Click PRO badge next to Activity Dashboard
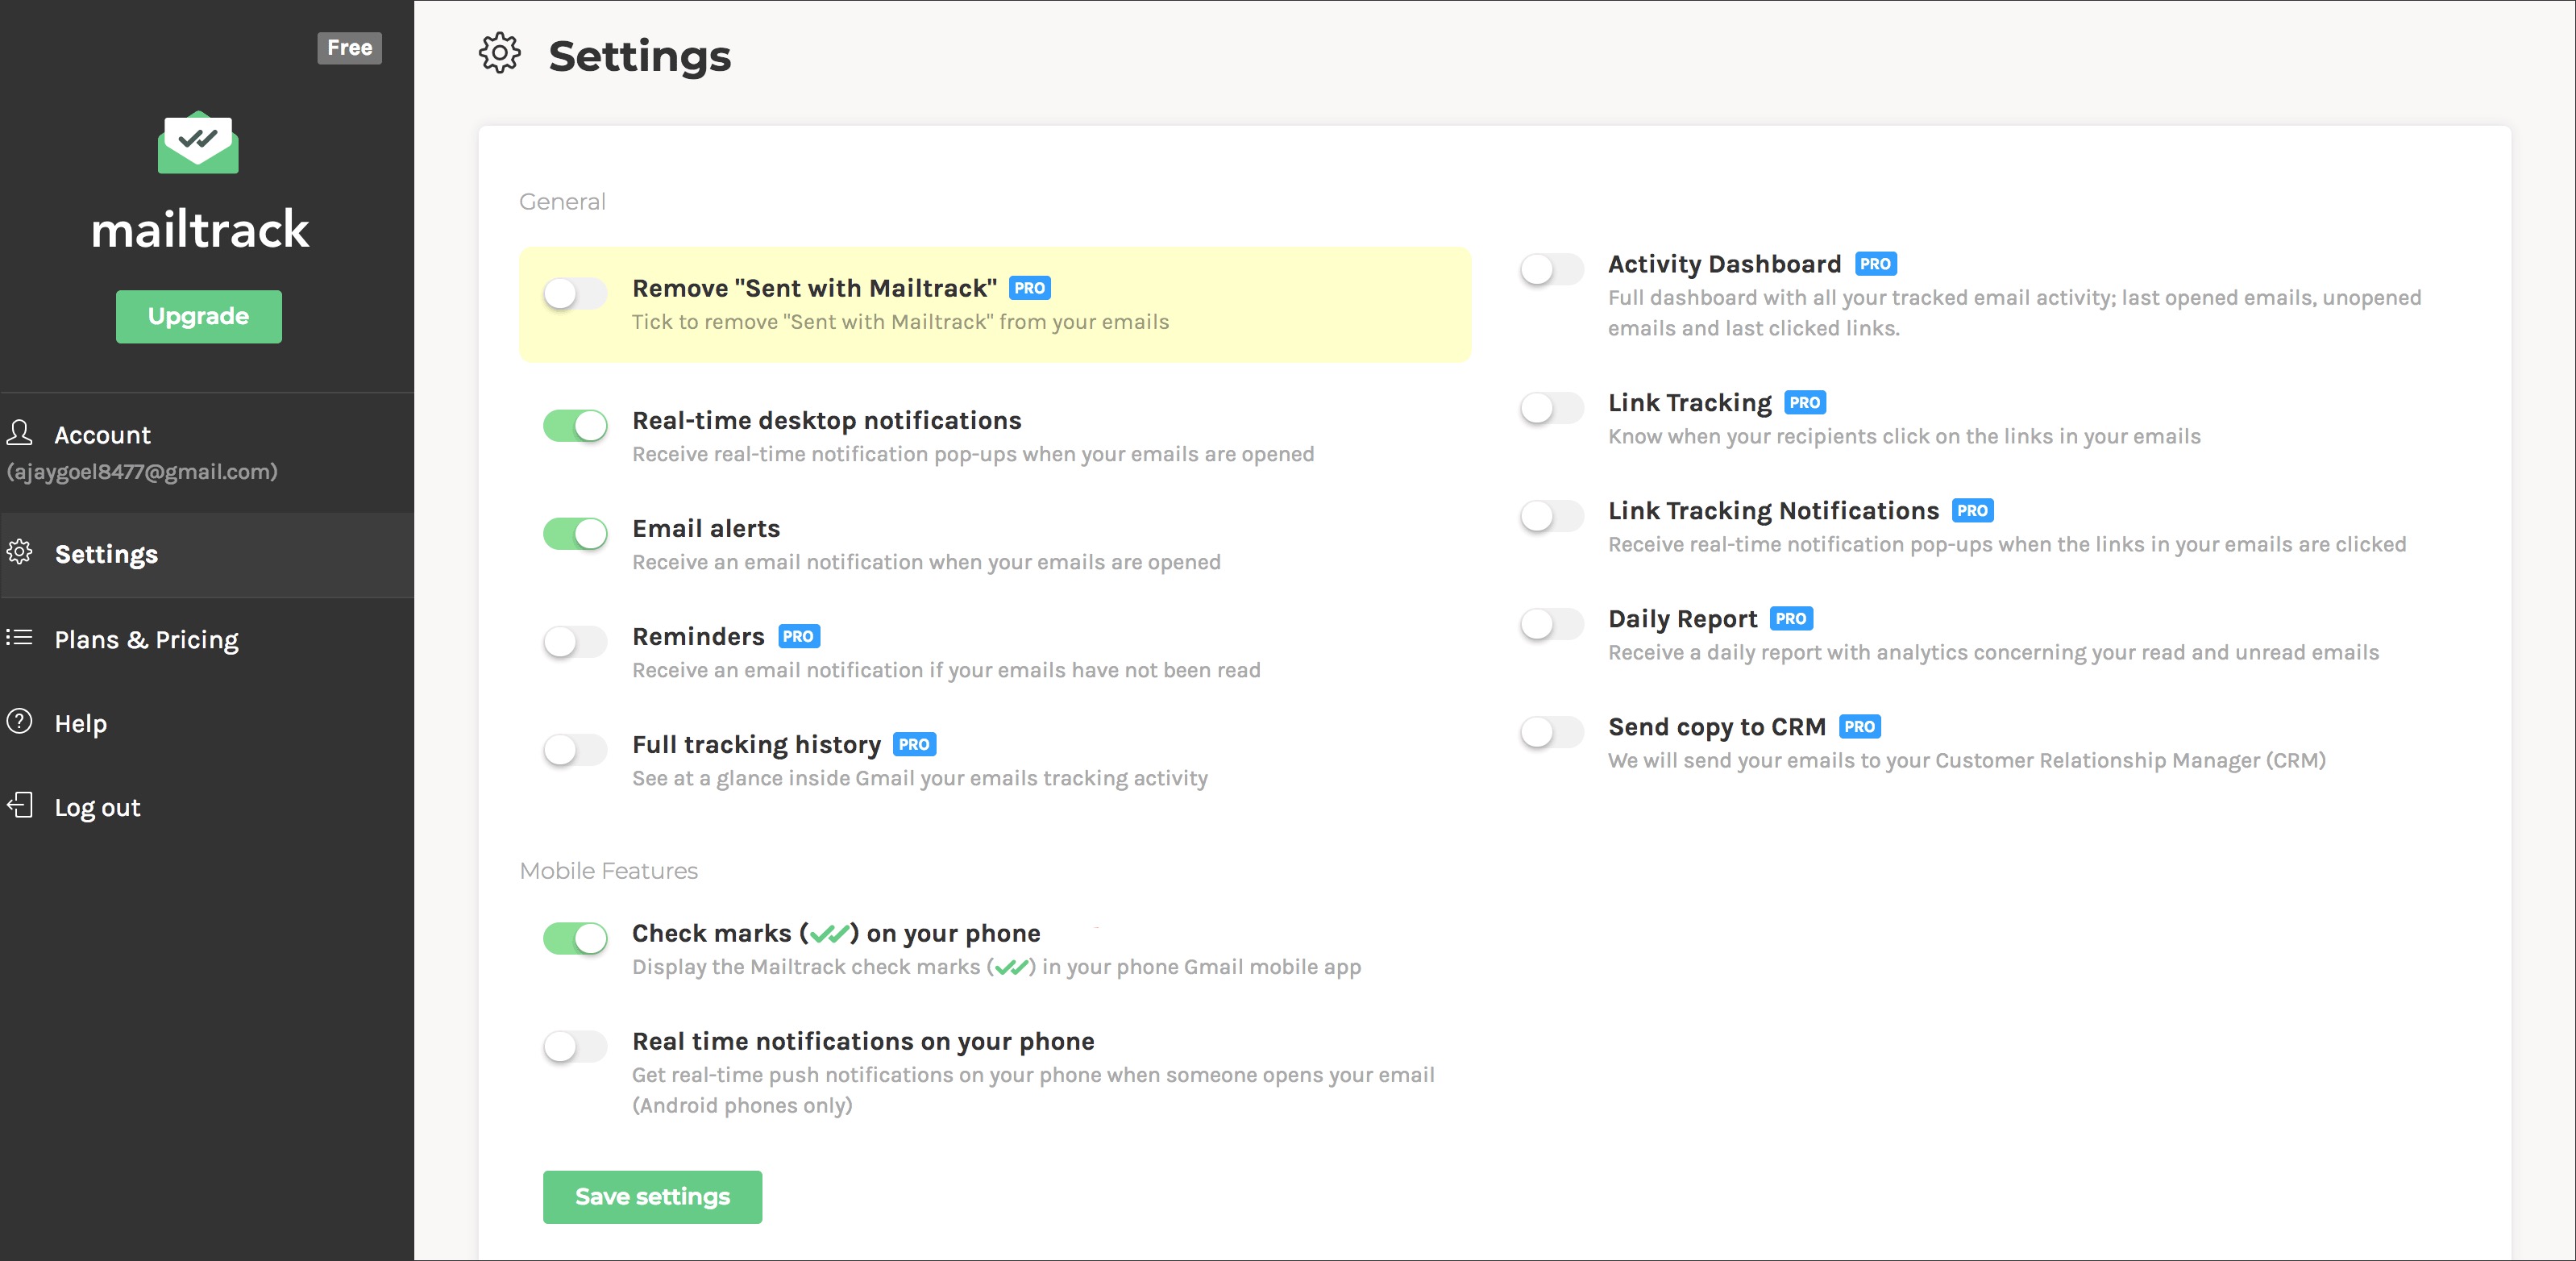 [x=1875, y=264]
